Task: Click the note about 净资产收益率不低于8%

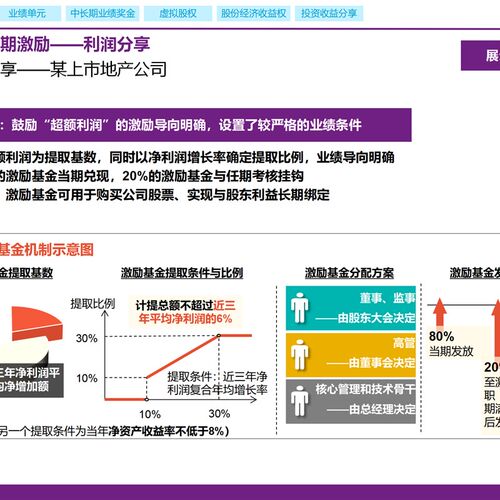Action: (x=114, y=431)
